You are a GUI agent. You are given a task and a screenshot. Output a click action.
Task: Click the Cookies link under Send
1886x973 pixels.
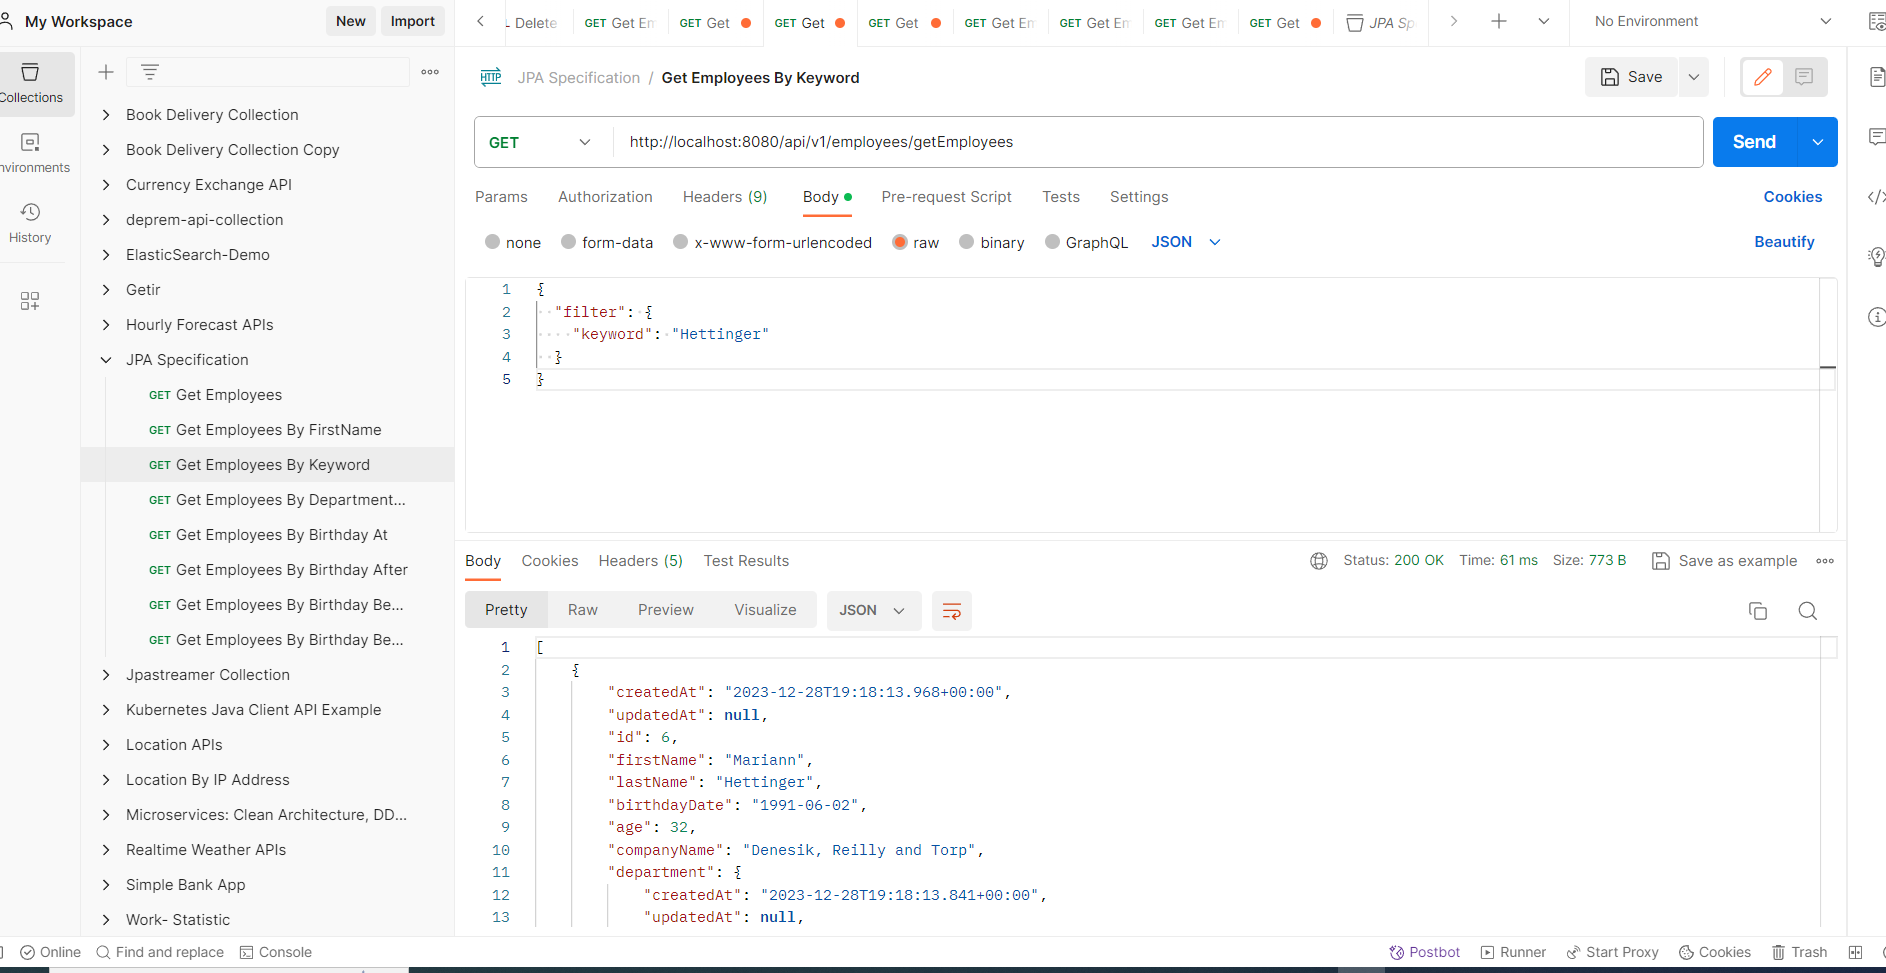1793,197
